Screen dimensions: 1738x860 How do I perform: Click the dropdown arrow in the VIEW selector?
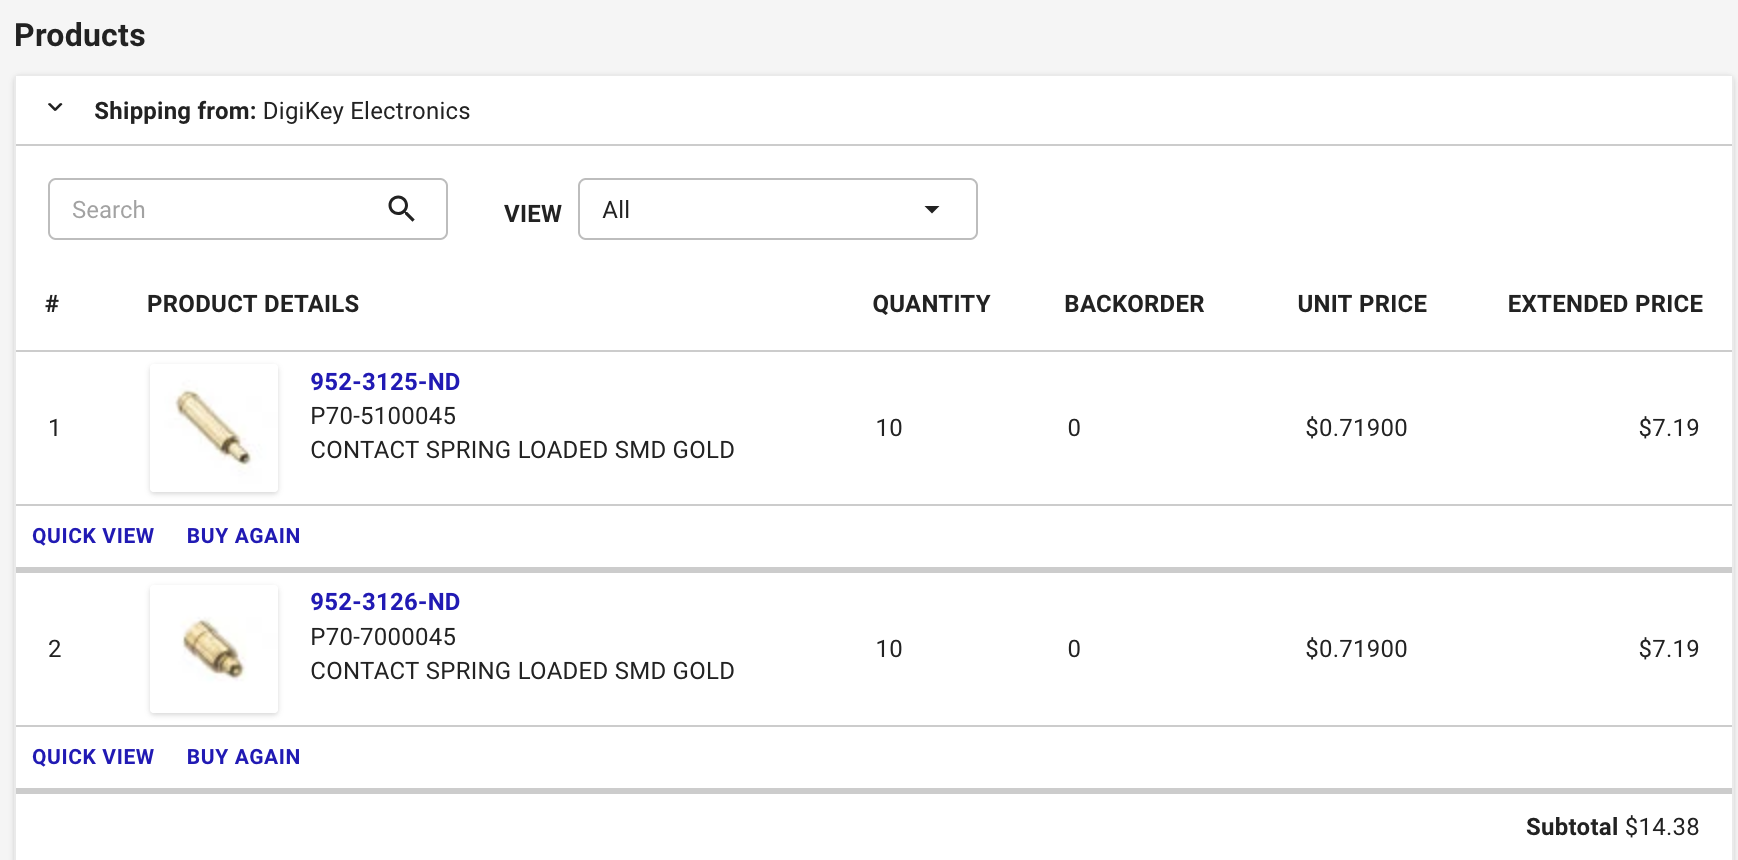(x=931, y=210)
